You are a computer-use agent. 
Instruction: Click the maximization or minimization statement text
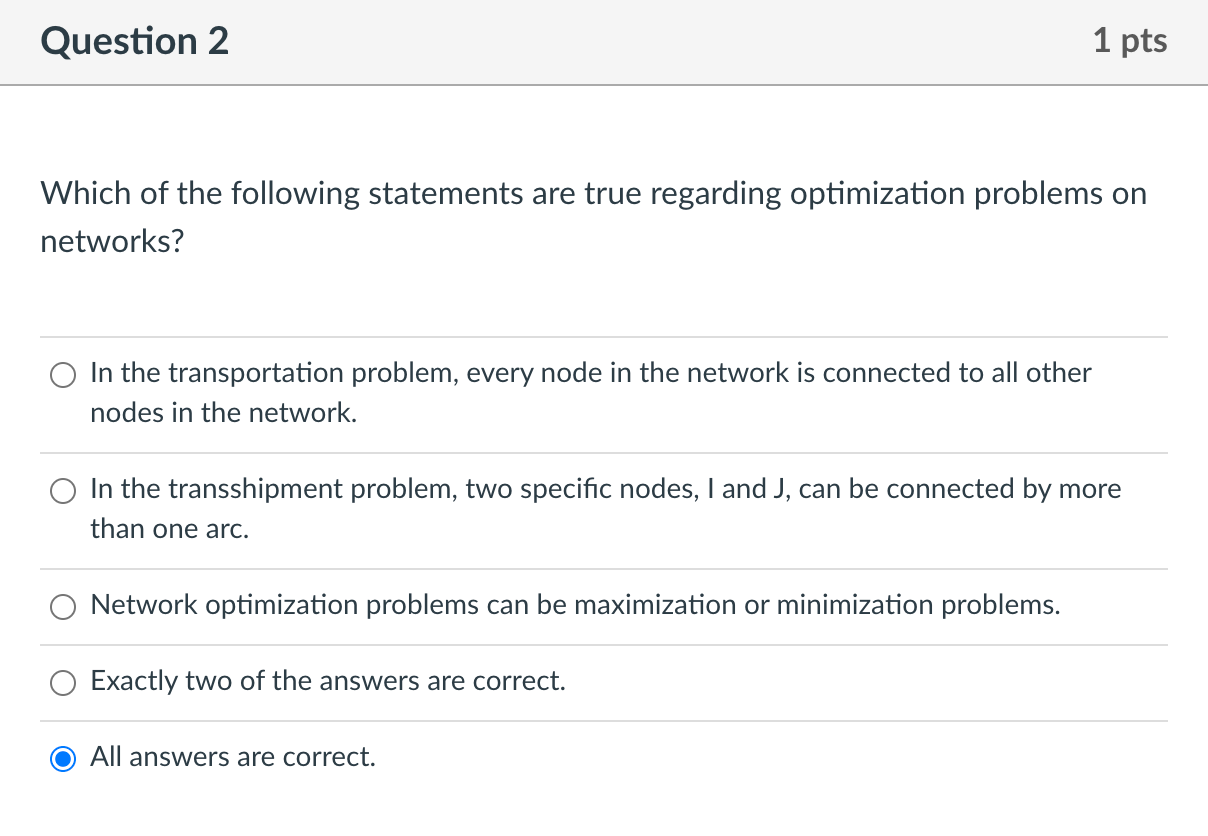pyautogui.click(x=575, y=605)
